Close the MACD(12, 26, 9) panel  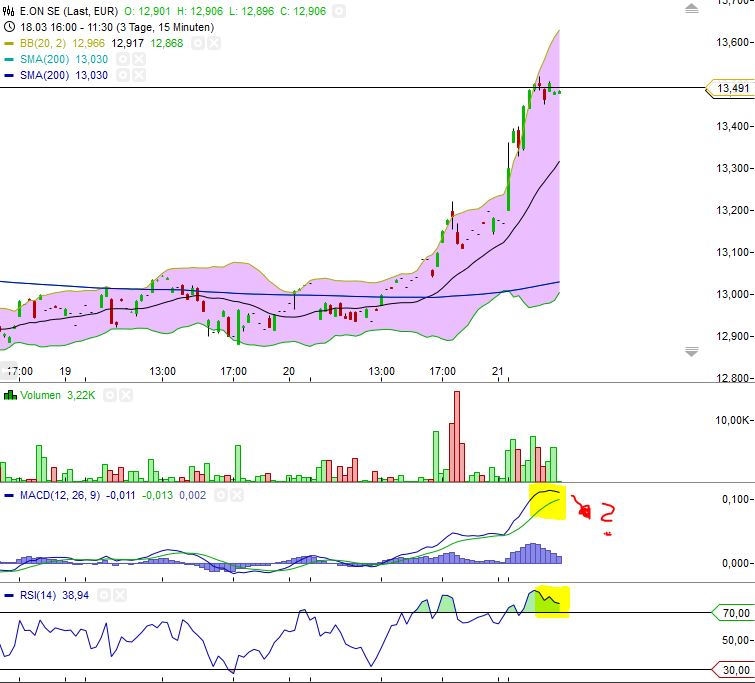pos(237,495)
